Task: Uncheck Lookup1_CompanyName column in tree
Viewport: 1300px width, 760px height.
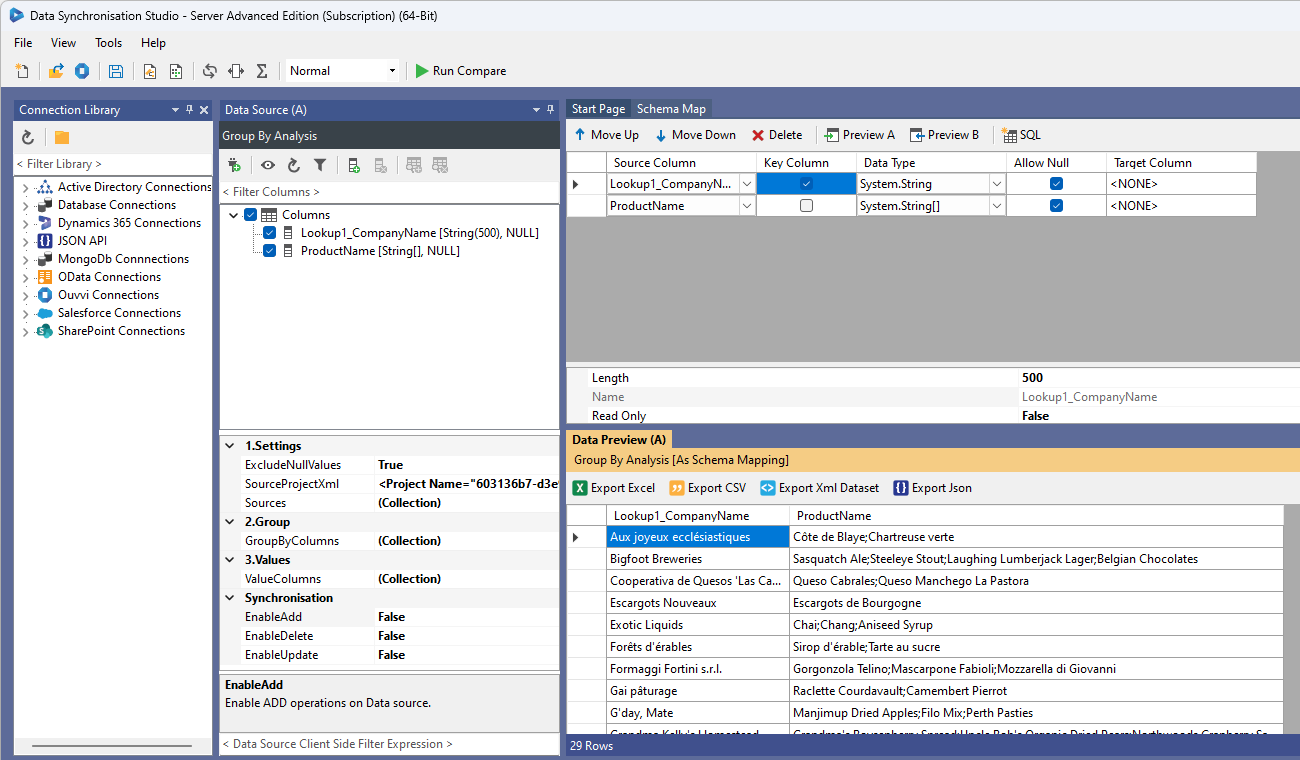Action: [x=269, y=233]
